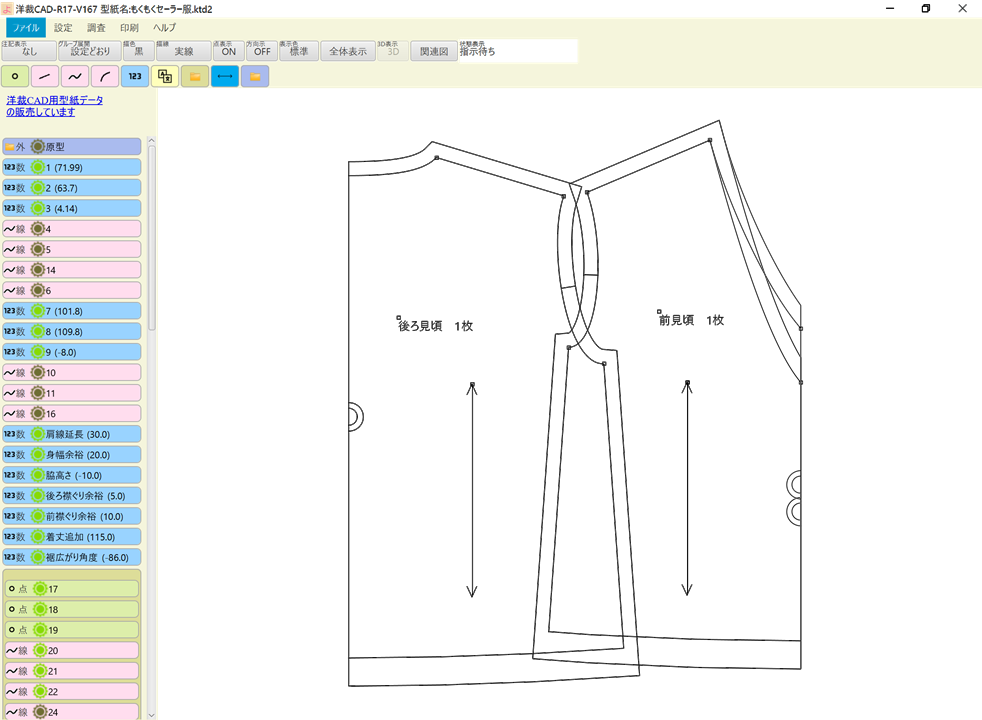Open the 設定 menu
Image resolution: width=982 pixels, height=720 pixels.
click(x=63, y=28)
